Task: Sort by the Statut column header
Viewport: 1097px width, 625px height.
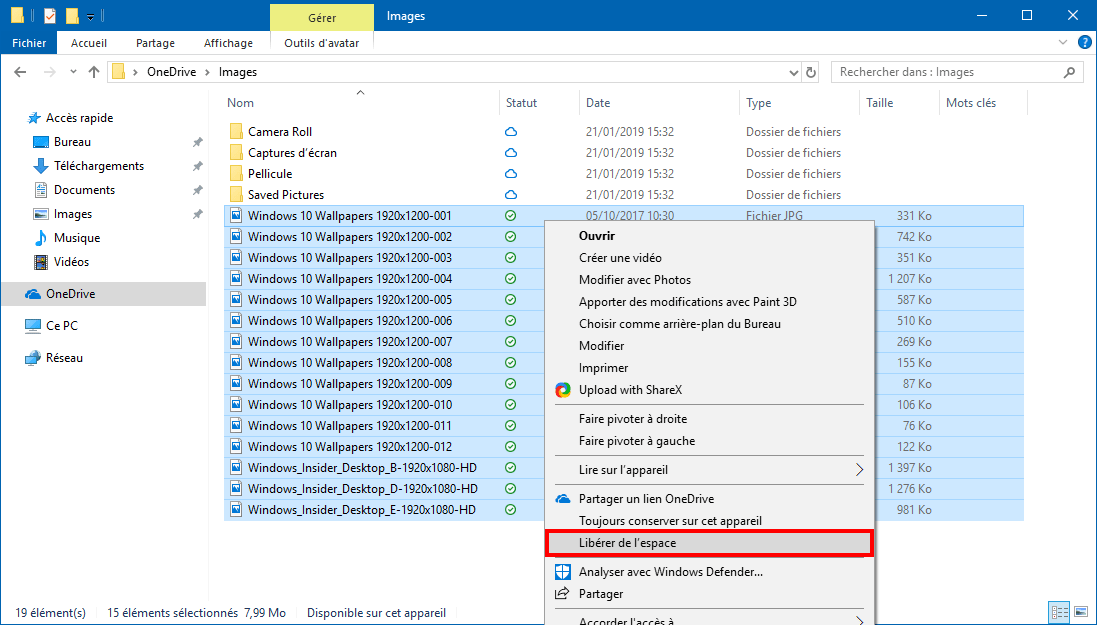Action: coord(521,103)
